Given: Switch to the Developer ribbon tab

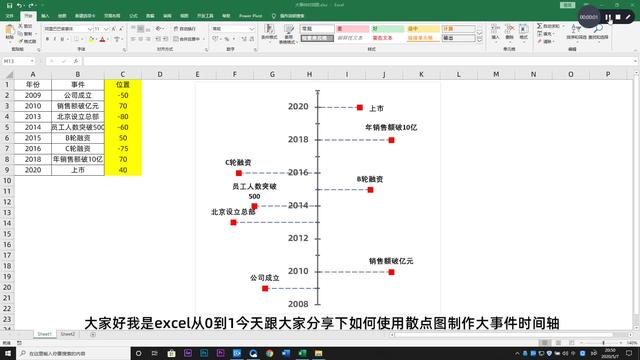Looking at the screenshot, I should 205,16.
